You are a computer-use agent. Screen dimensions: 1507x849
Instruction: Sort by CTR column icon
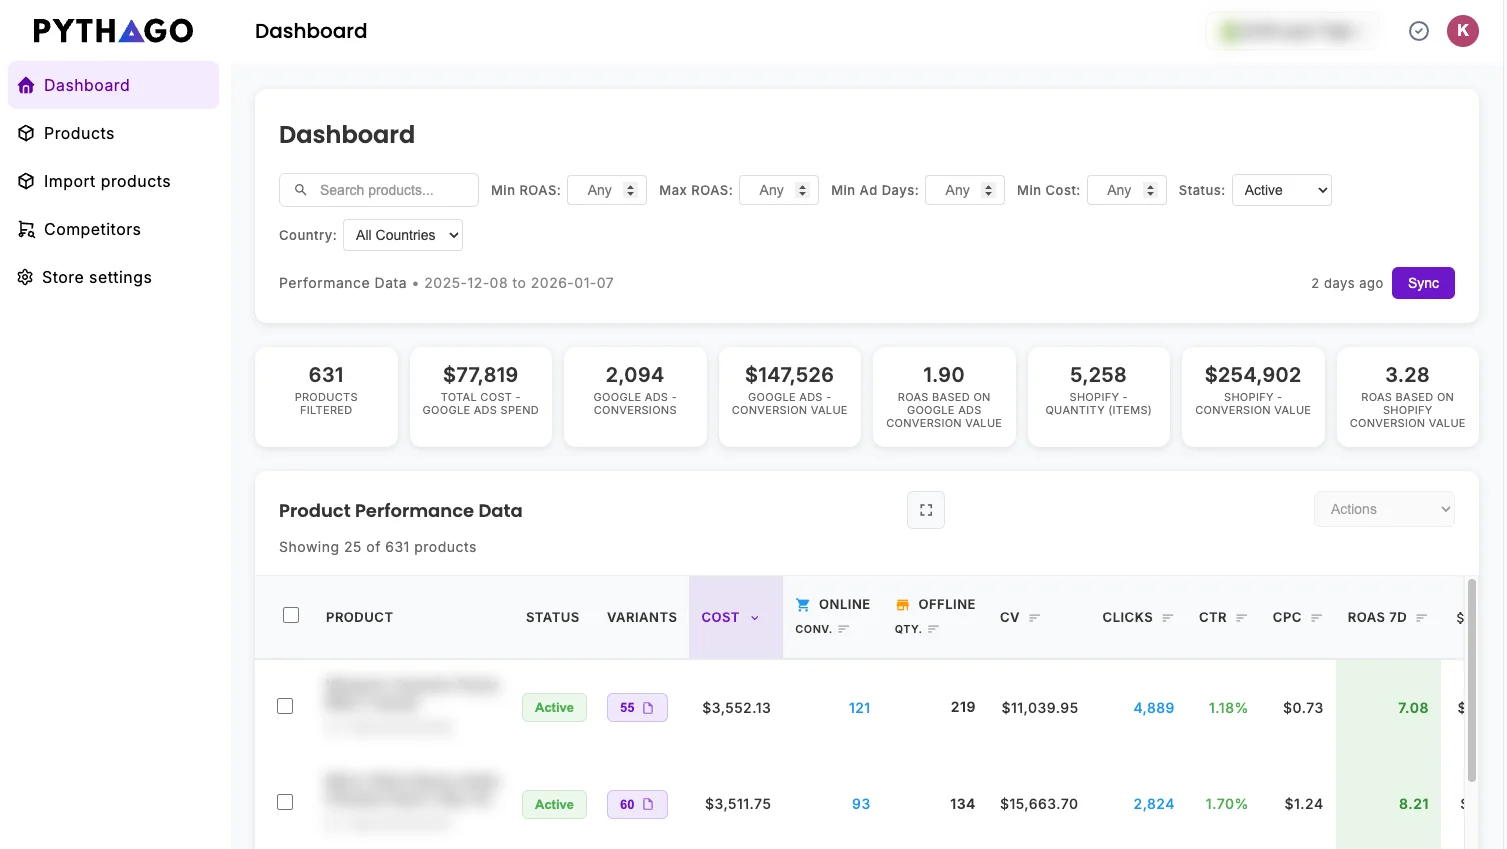pyautogui.click(x=1241, y=618)
